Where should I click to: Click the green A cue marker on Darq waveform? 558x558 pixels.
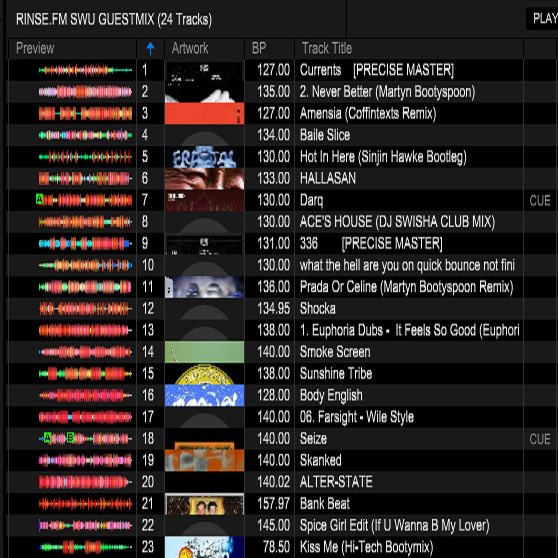[x=40, y=199]
